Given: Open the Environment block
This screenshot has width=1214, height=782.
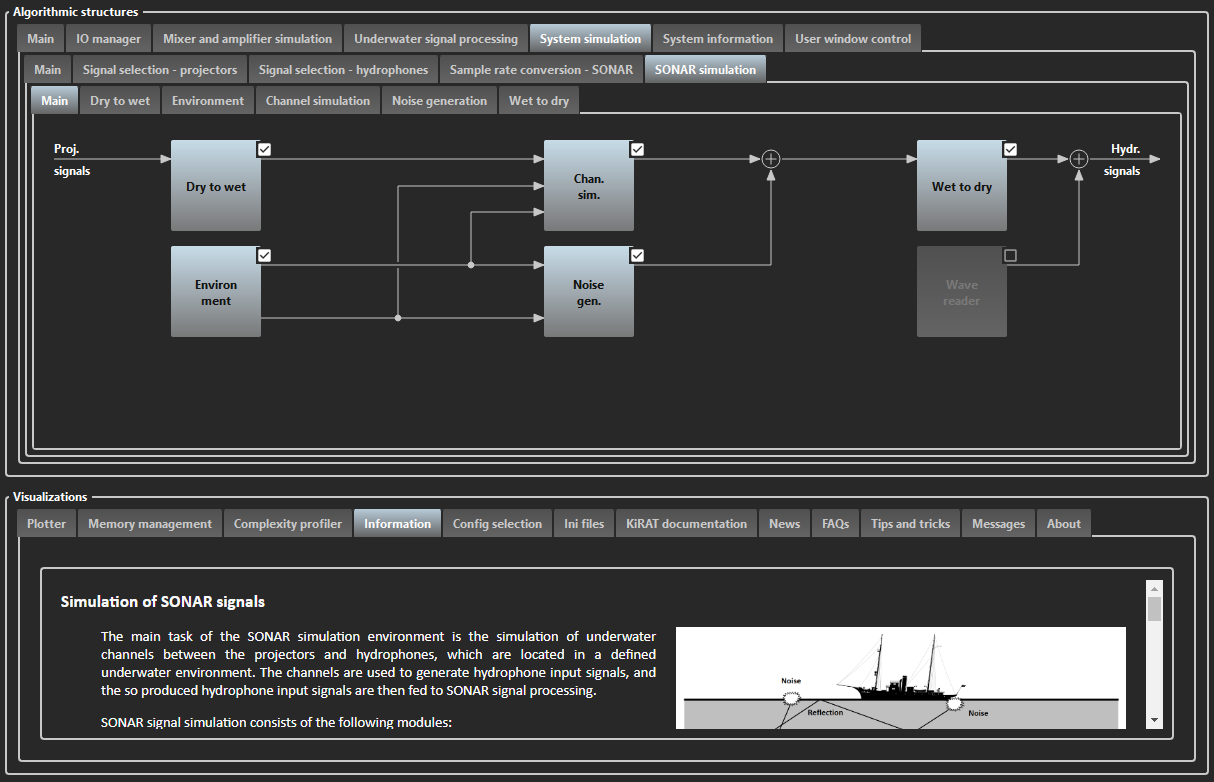Looking at the screenshot, I should (216, 292).
